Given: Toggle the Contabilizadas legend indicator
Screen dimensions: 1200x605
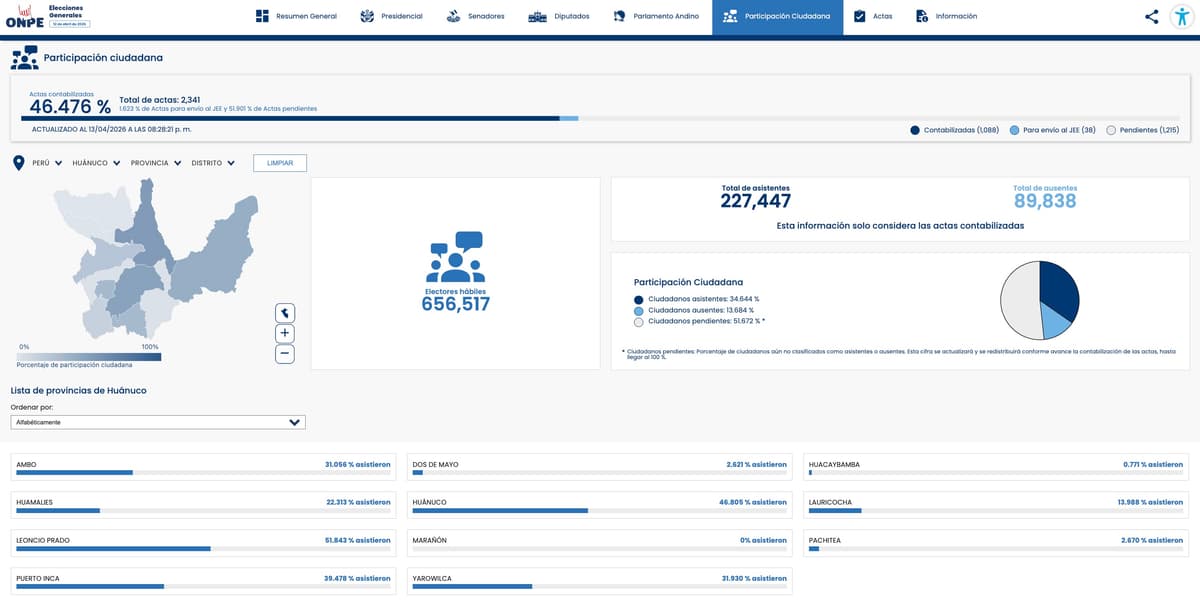Looking at the screenshot, I should click(915, 130).
